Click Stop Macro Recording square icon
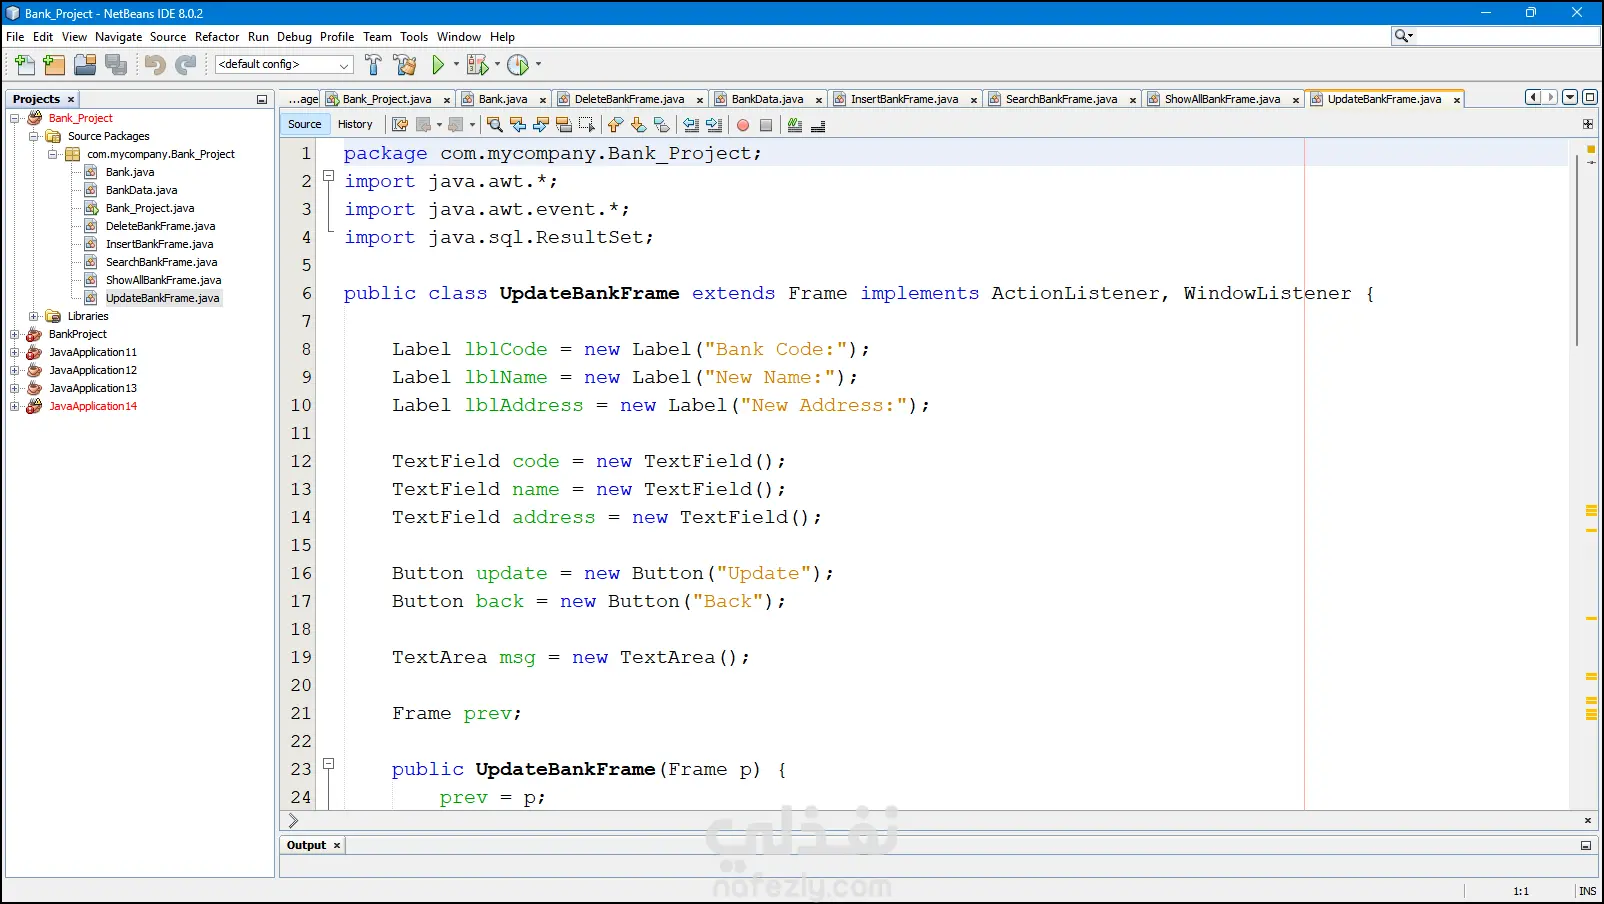This screenshot has width=1604, height=904. click(766, 125)
